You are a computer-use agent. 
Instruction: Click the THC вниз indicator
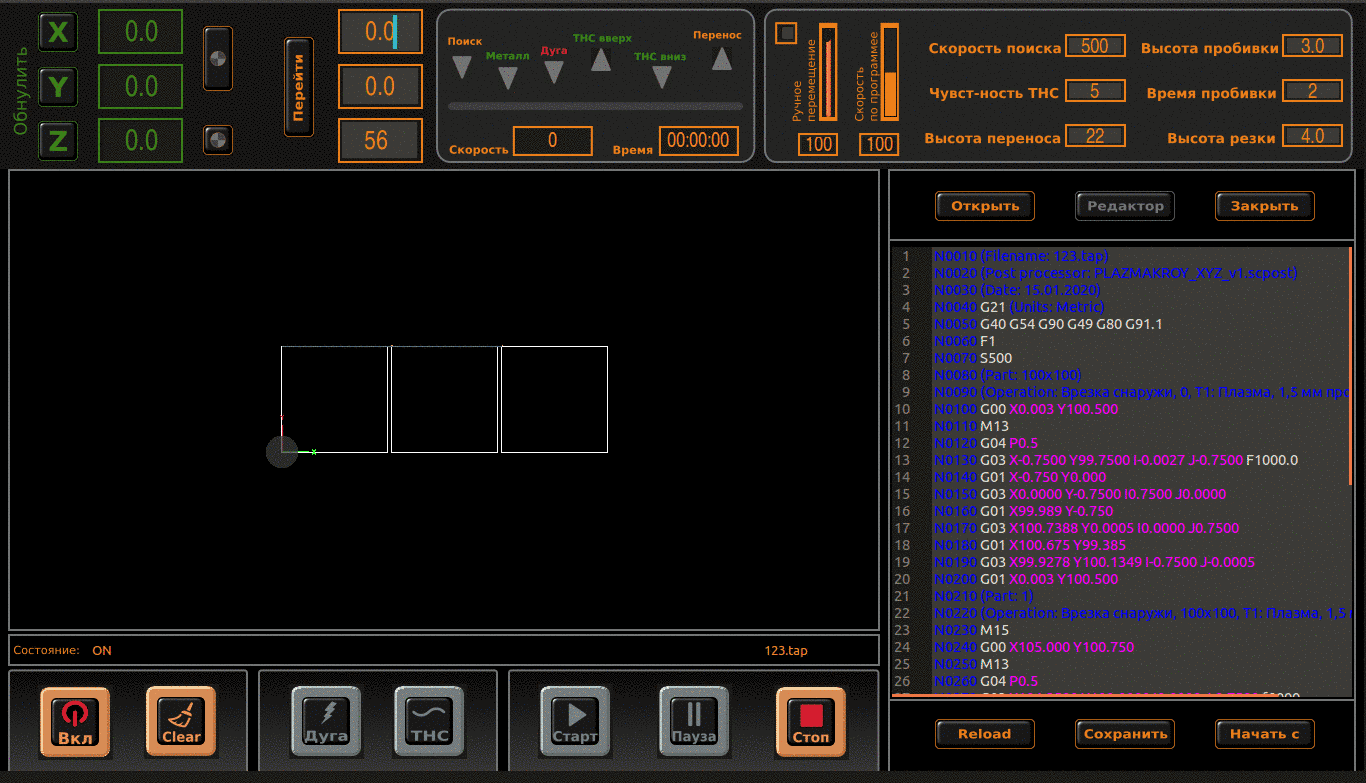[x=660, y=77]
